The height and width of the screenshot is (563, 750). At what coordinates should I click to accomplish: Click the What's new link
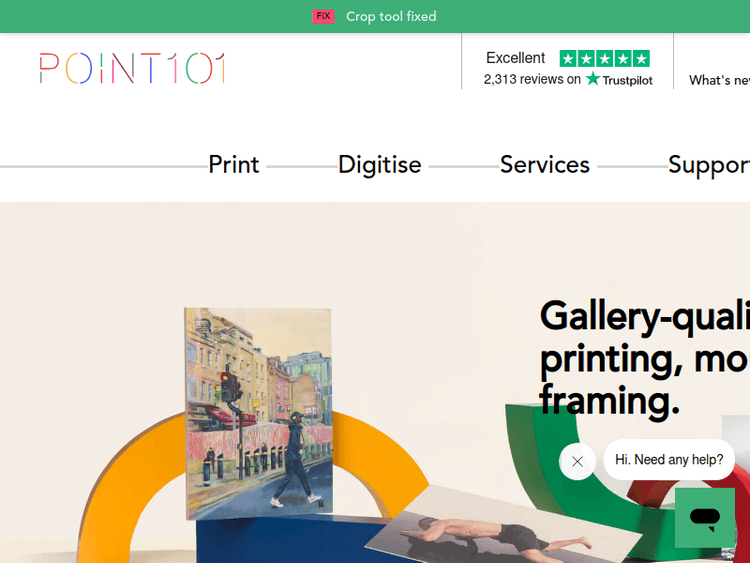click(719, 80)
